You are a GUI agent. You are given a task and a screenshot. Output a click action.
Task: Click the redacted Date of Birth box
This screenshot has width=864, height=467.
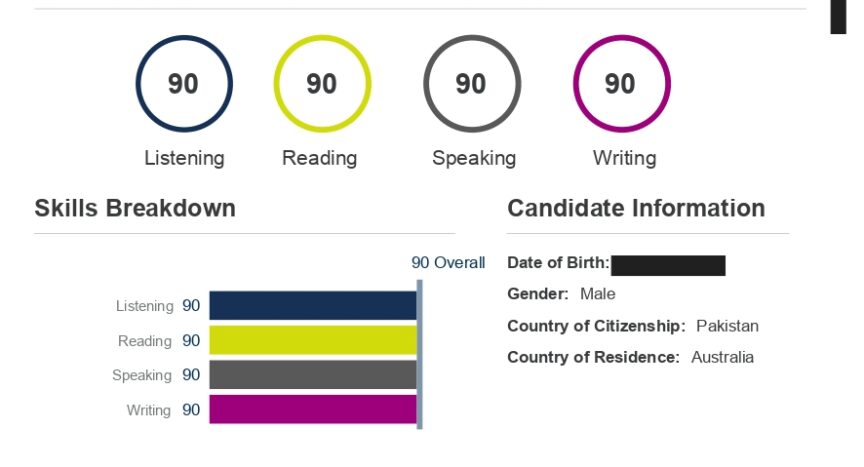pyautogui.click(x=668, y=265)
